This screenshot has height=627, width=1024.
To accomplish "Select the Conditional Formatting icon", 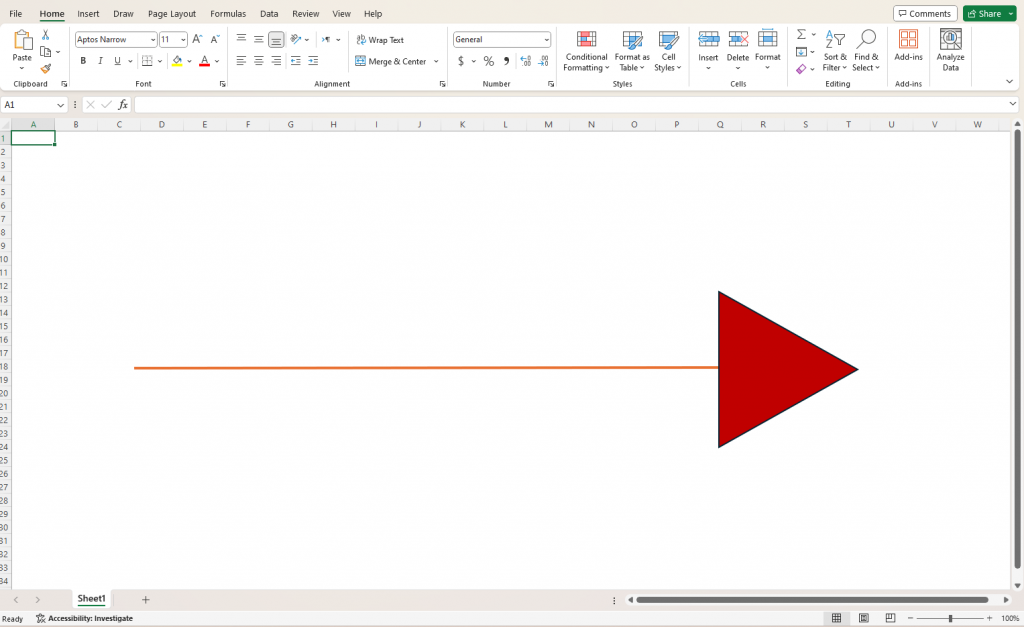I will (586, 40).
